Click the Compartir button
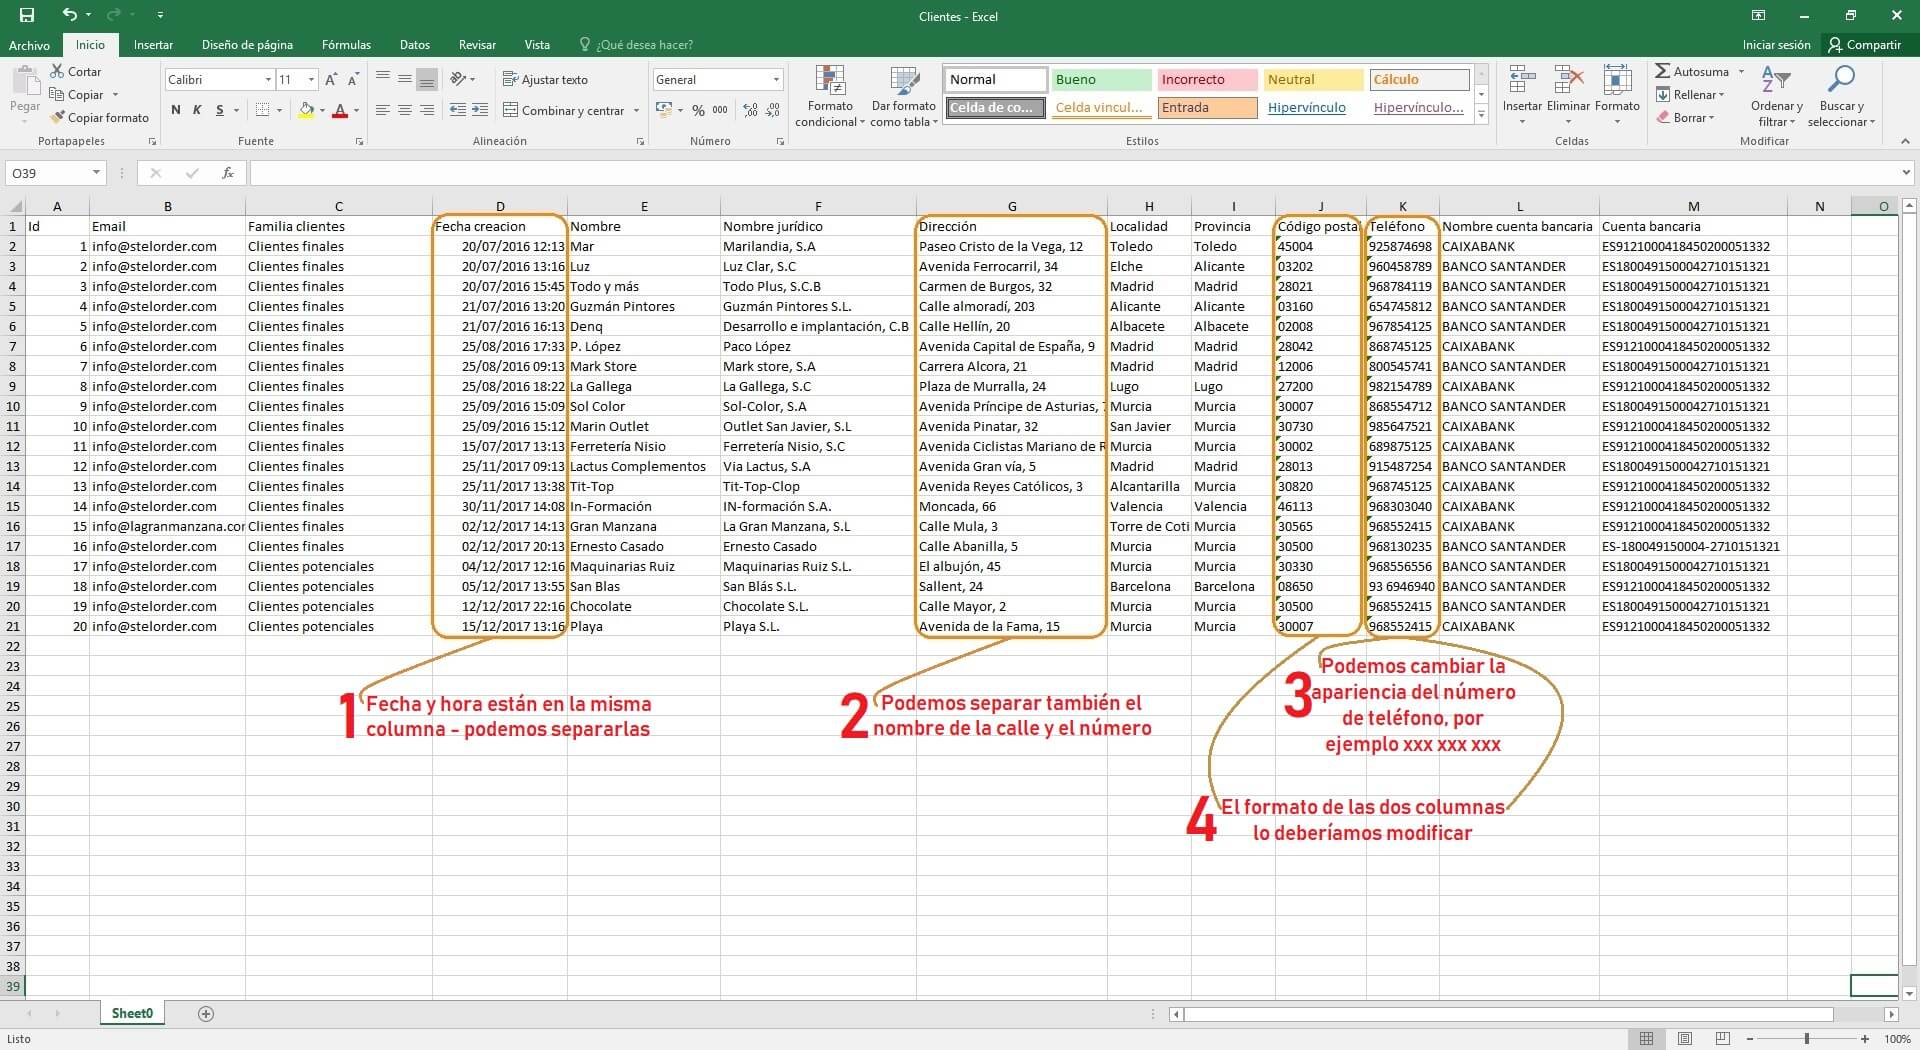Screen dimensions: 1920x1050 click(x=1864, y=44)
